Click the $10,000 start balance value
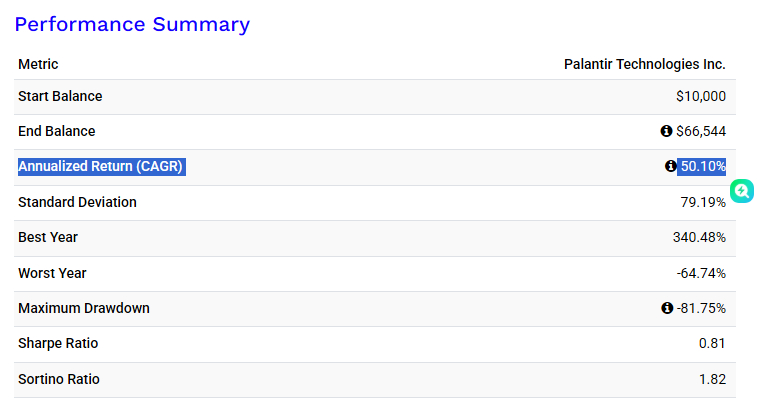The image size is (763, 408). tap(701, 97)
